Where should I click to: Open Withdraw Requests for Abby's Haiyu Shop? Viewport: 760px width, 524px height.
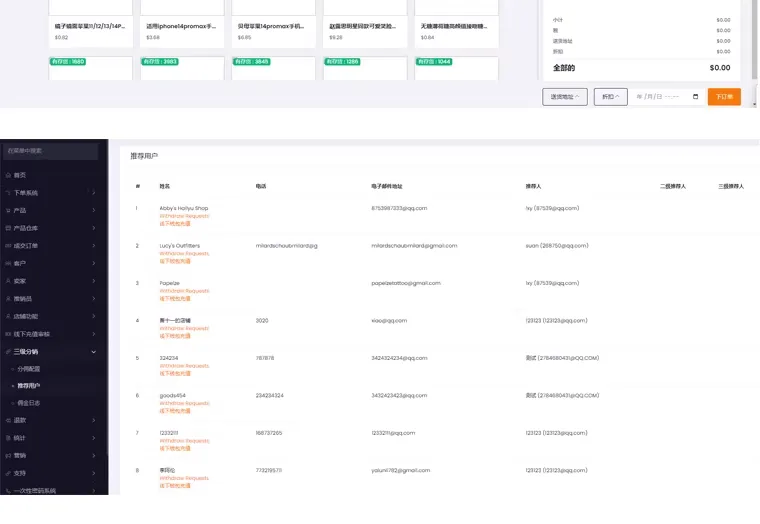[184, 216]
